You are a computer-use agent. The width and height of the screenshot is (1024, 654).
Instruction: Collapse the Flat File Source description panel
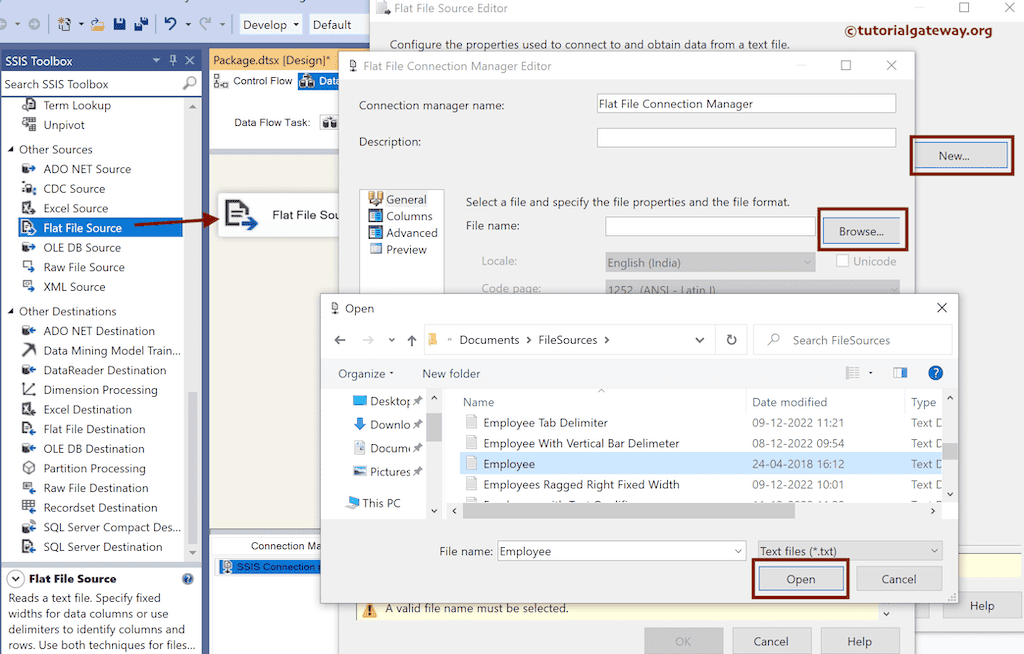coord(16,579)
